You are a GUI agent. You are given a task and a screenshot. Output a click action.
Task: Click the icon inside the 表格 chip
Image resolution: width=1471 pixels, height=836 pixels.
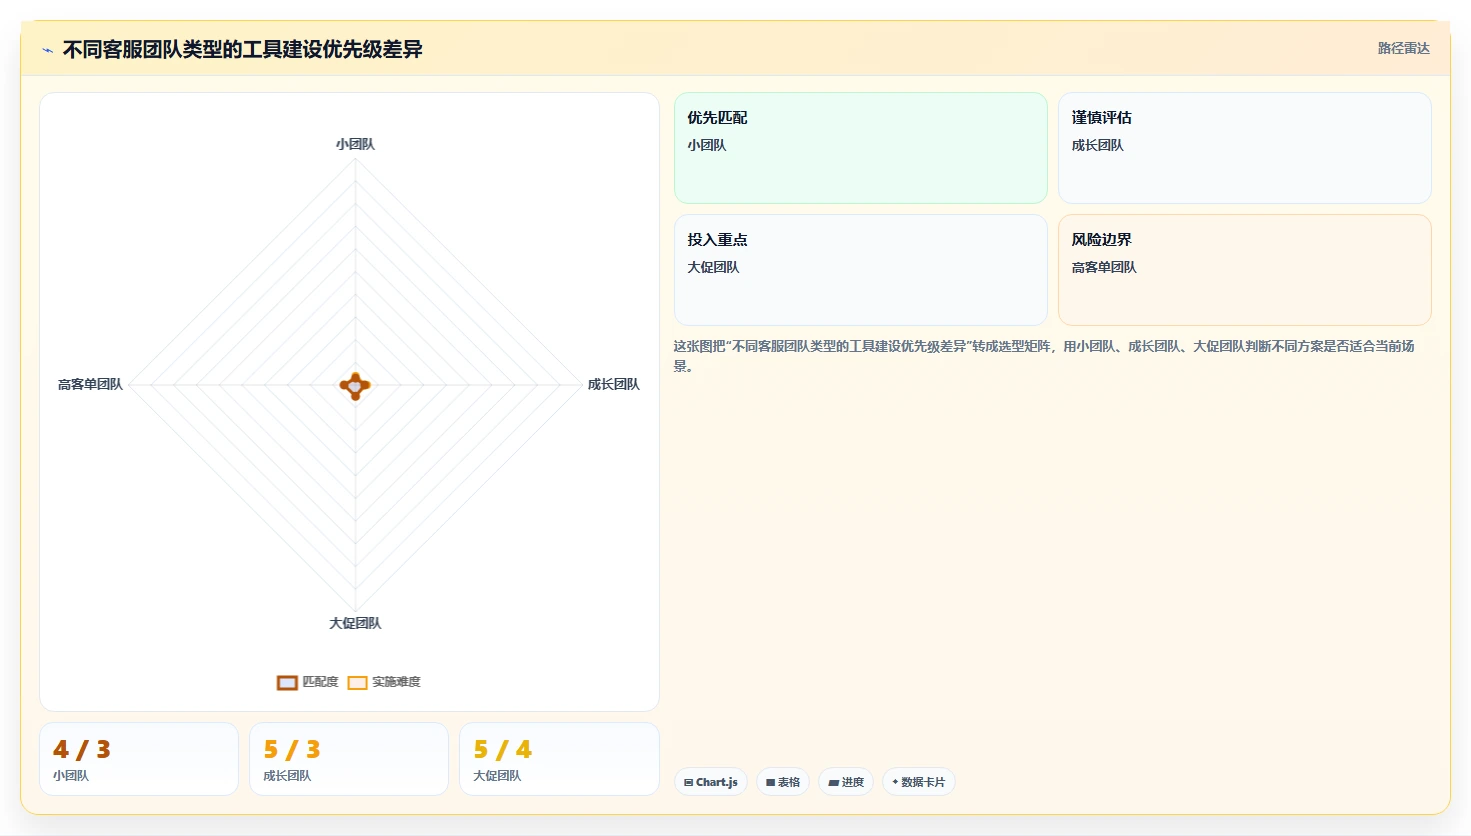pyautogui.click(x=770, y=782)
